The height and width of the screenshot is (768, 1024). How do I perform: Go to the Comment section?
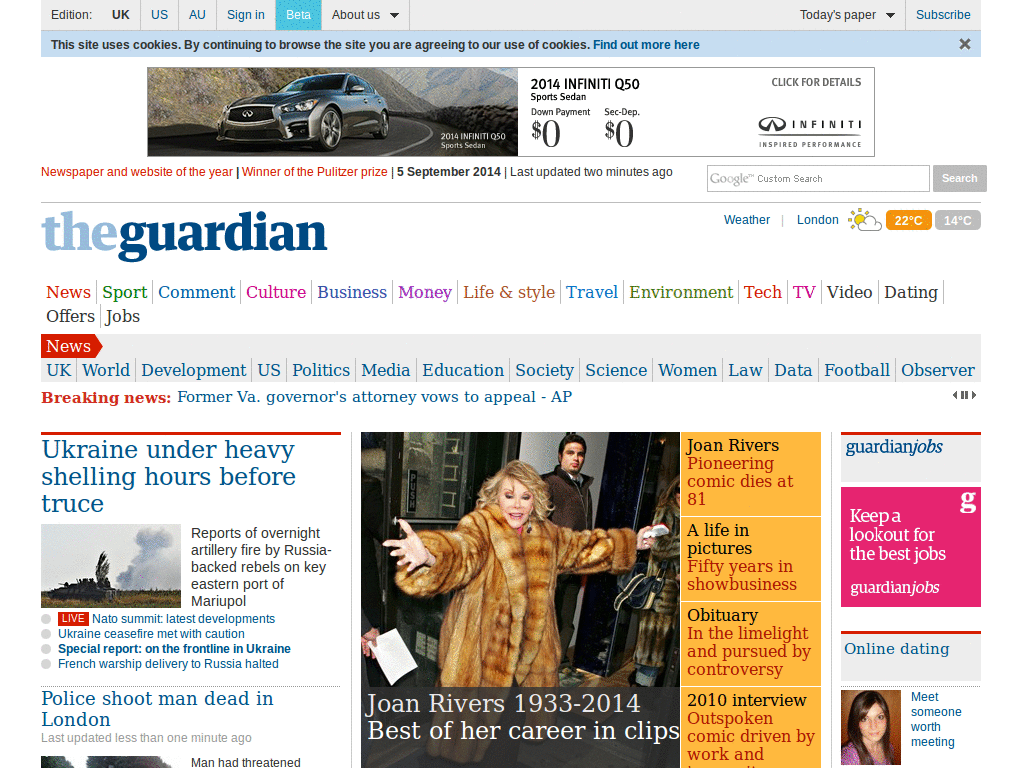(197, 292)
